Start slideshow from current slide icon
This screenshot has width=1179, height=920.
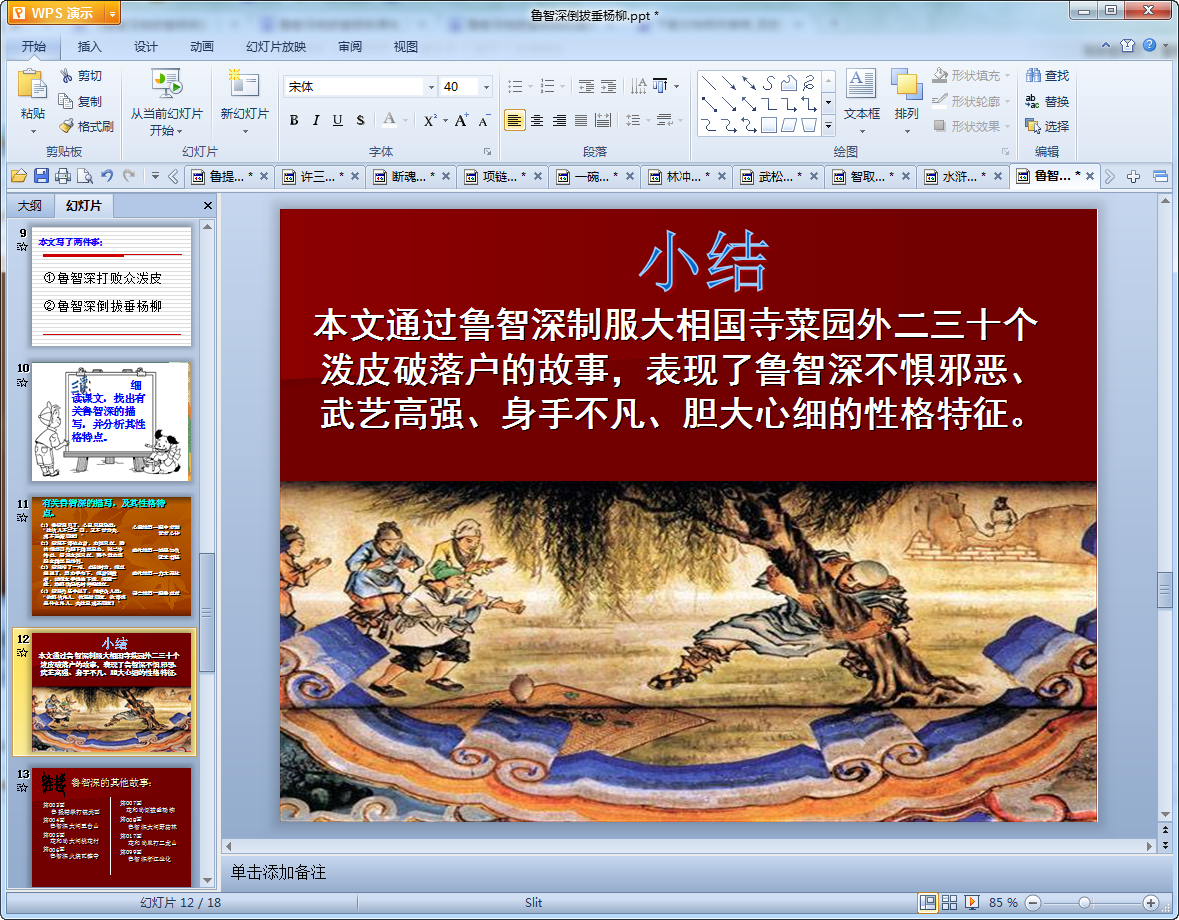[166, 83]
